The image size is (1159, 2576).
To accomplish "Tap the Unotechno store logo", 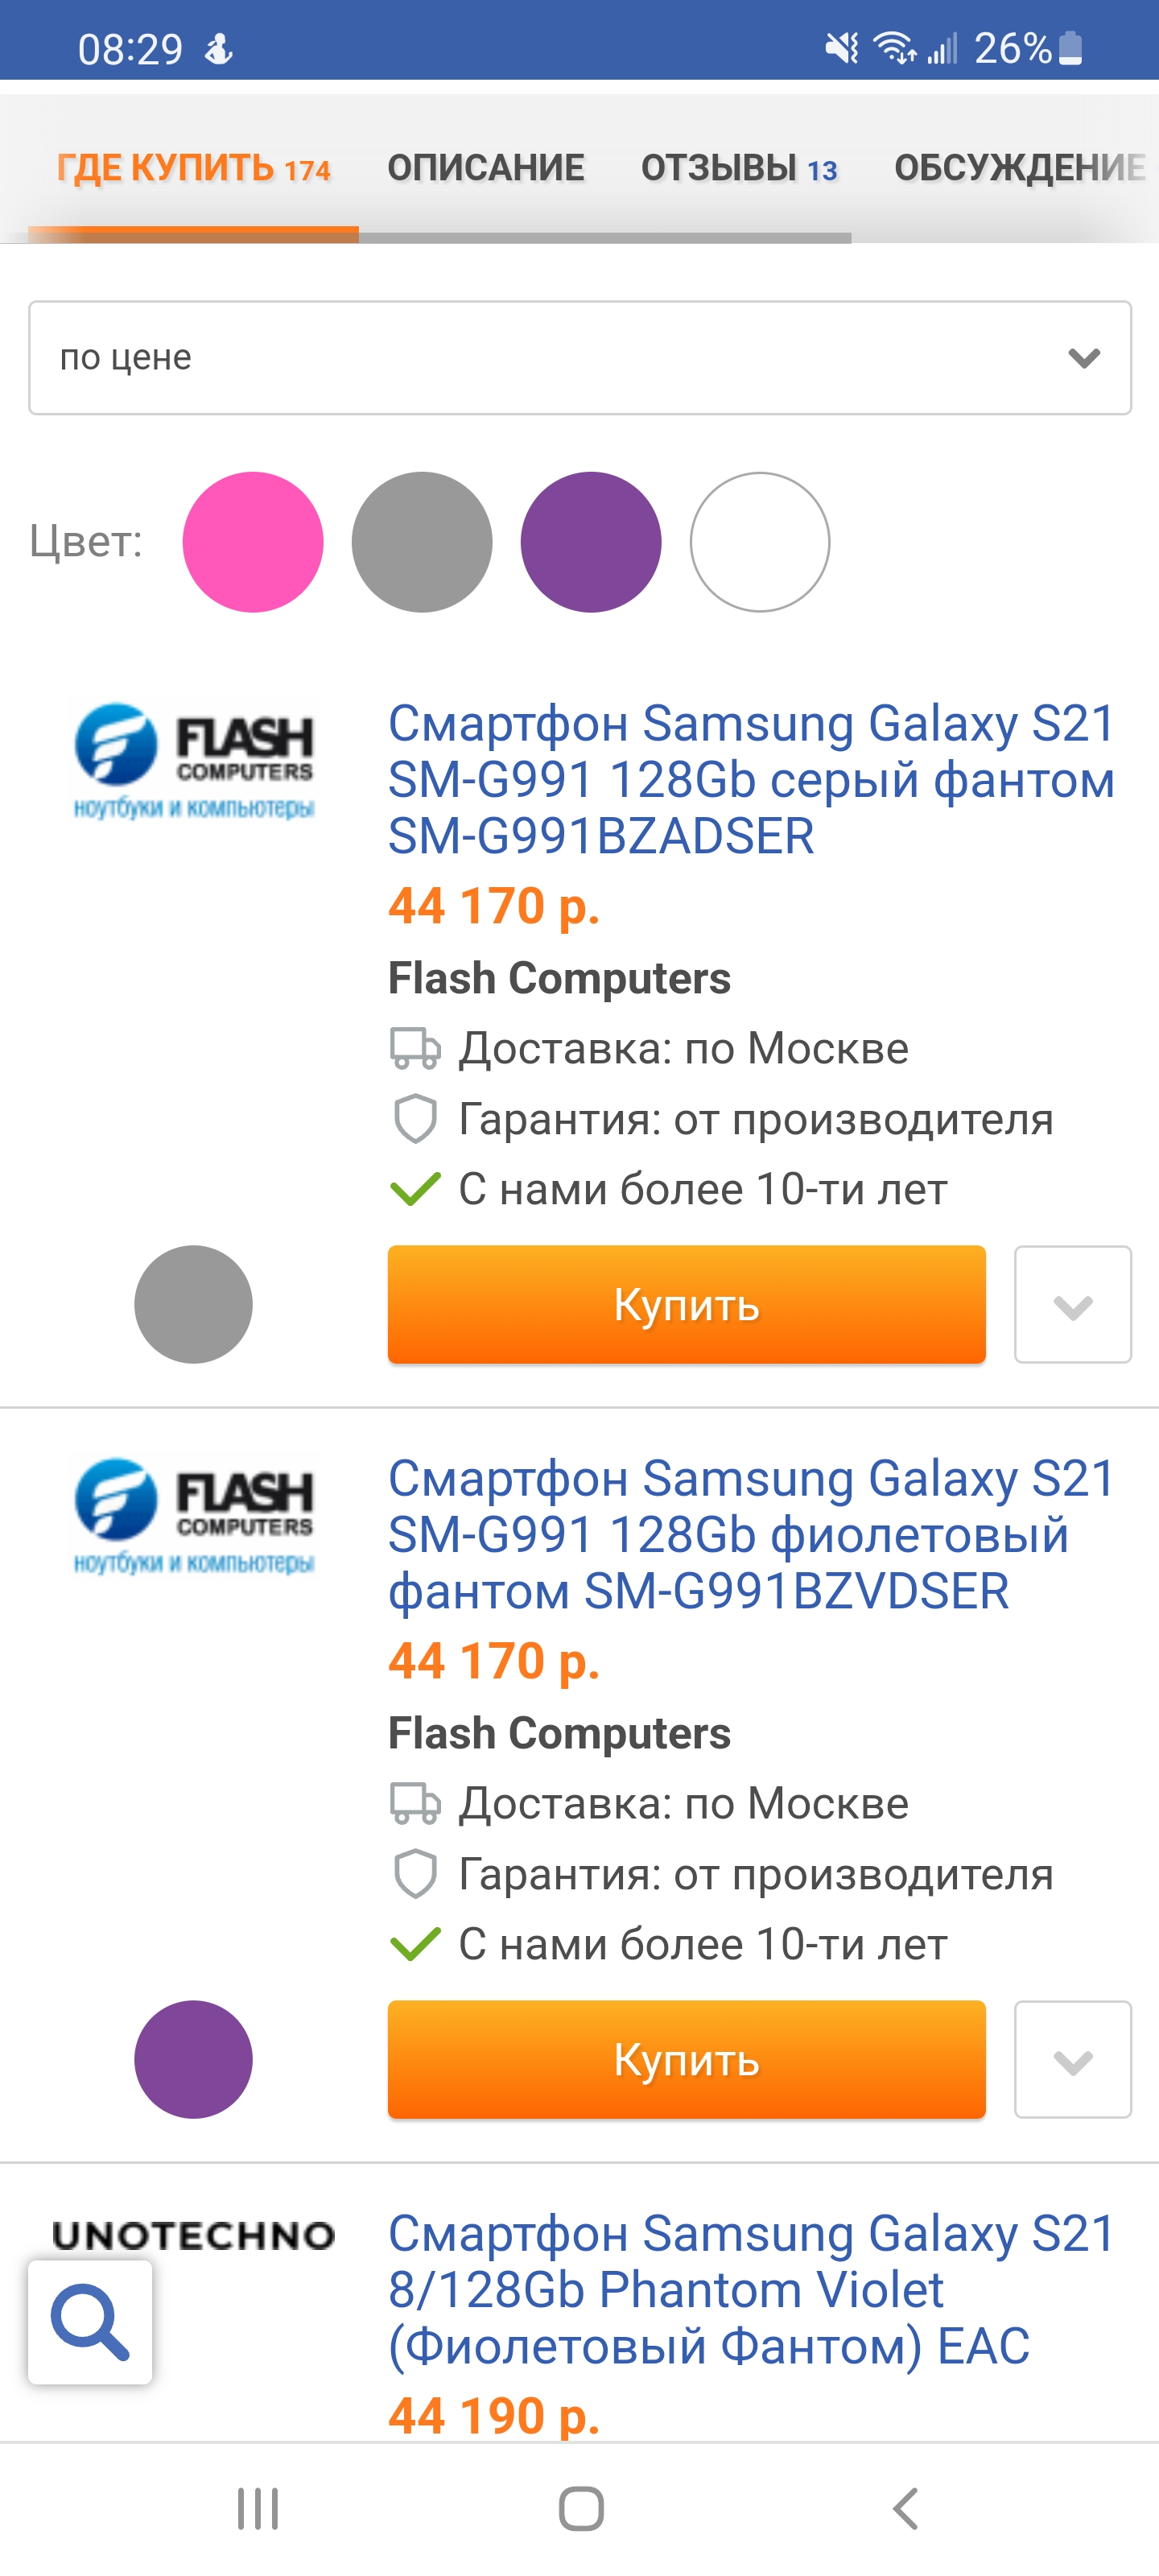I will [193, 2236].
